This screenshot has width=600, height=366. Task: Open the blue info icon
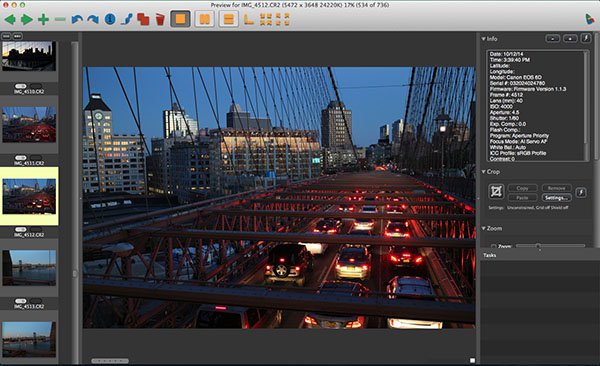coord(110,19)
